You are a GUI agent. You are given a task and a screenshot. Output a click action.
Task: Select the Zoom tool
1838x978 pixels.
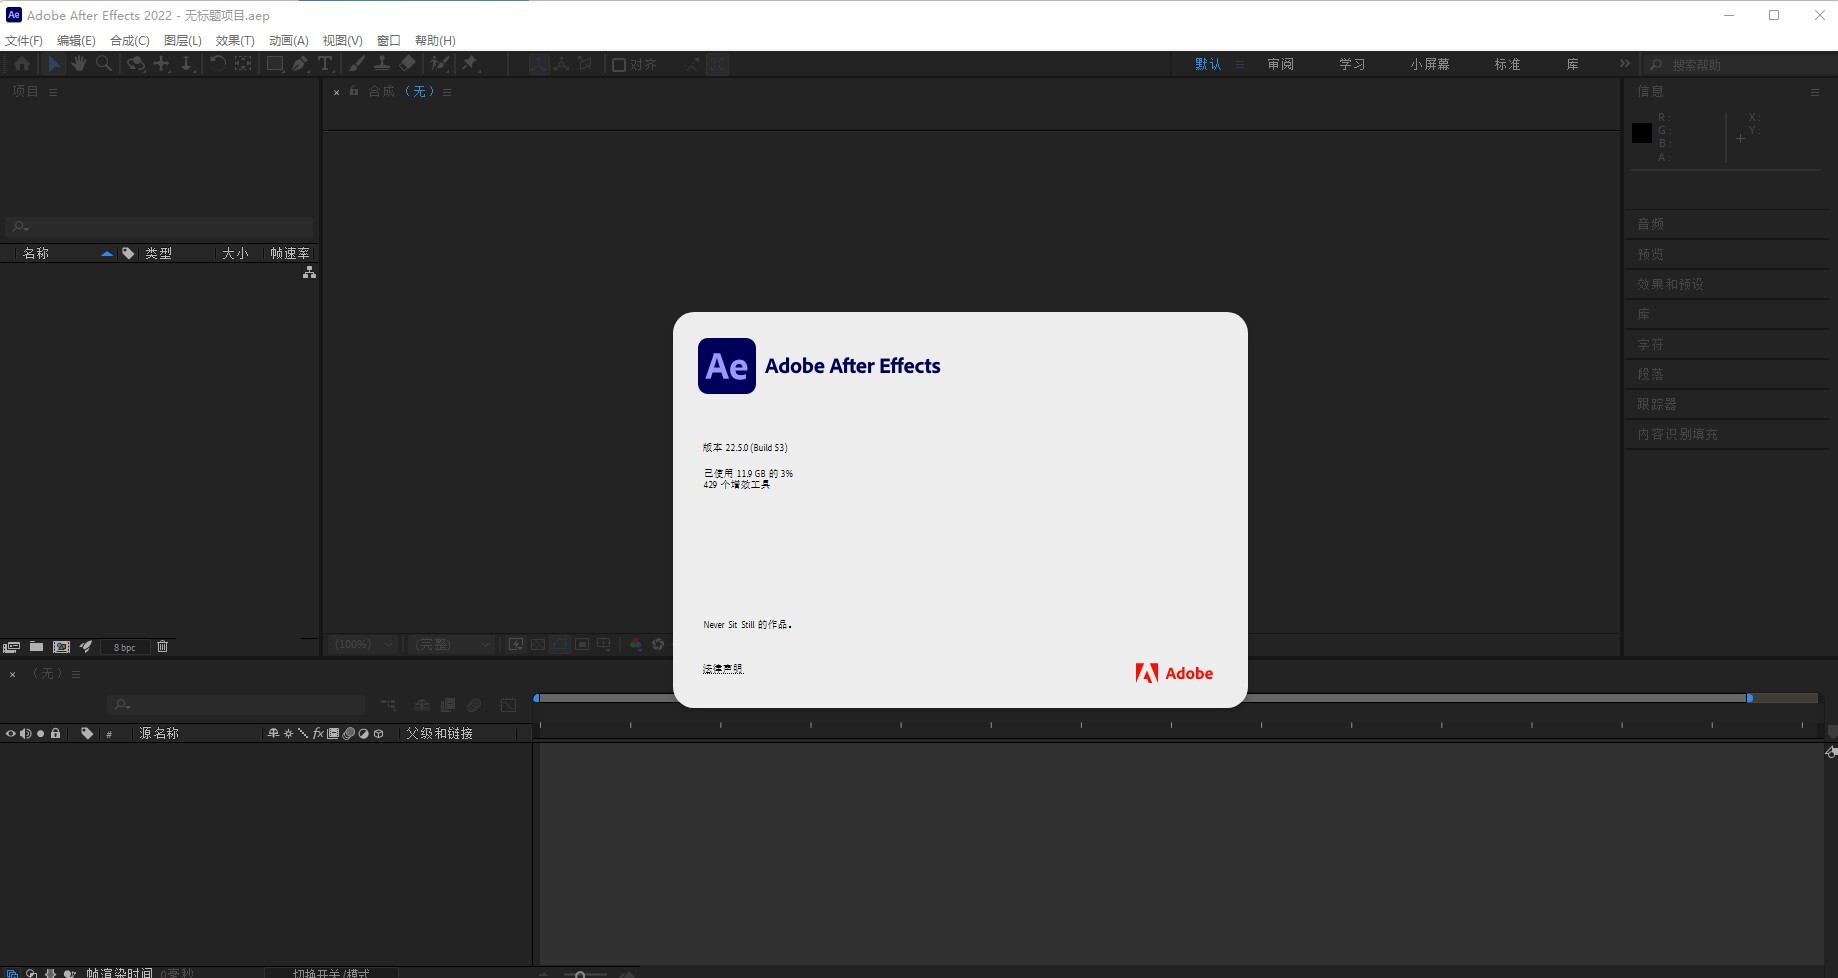104,63
